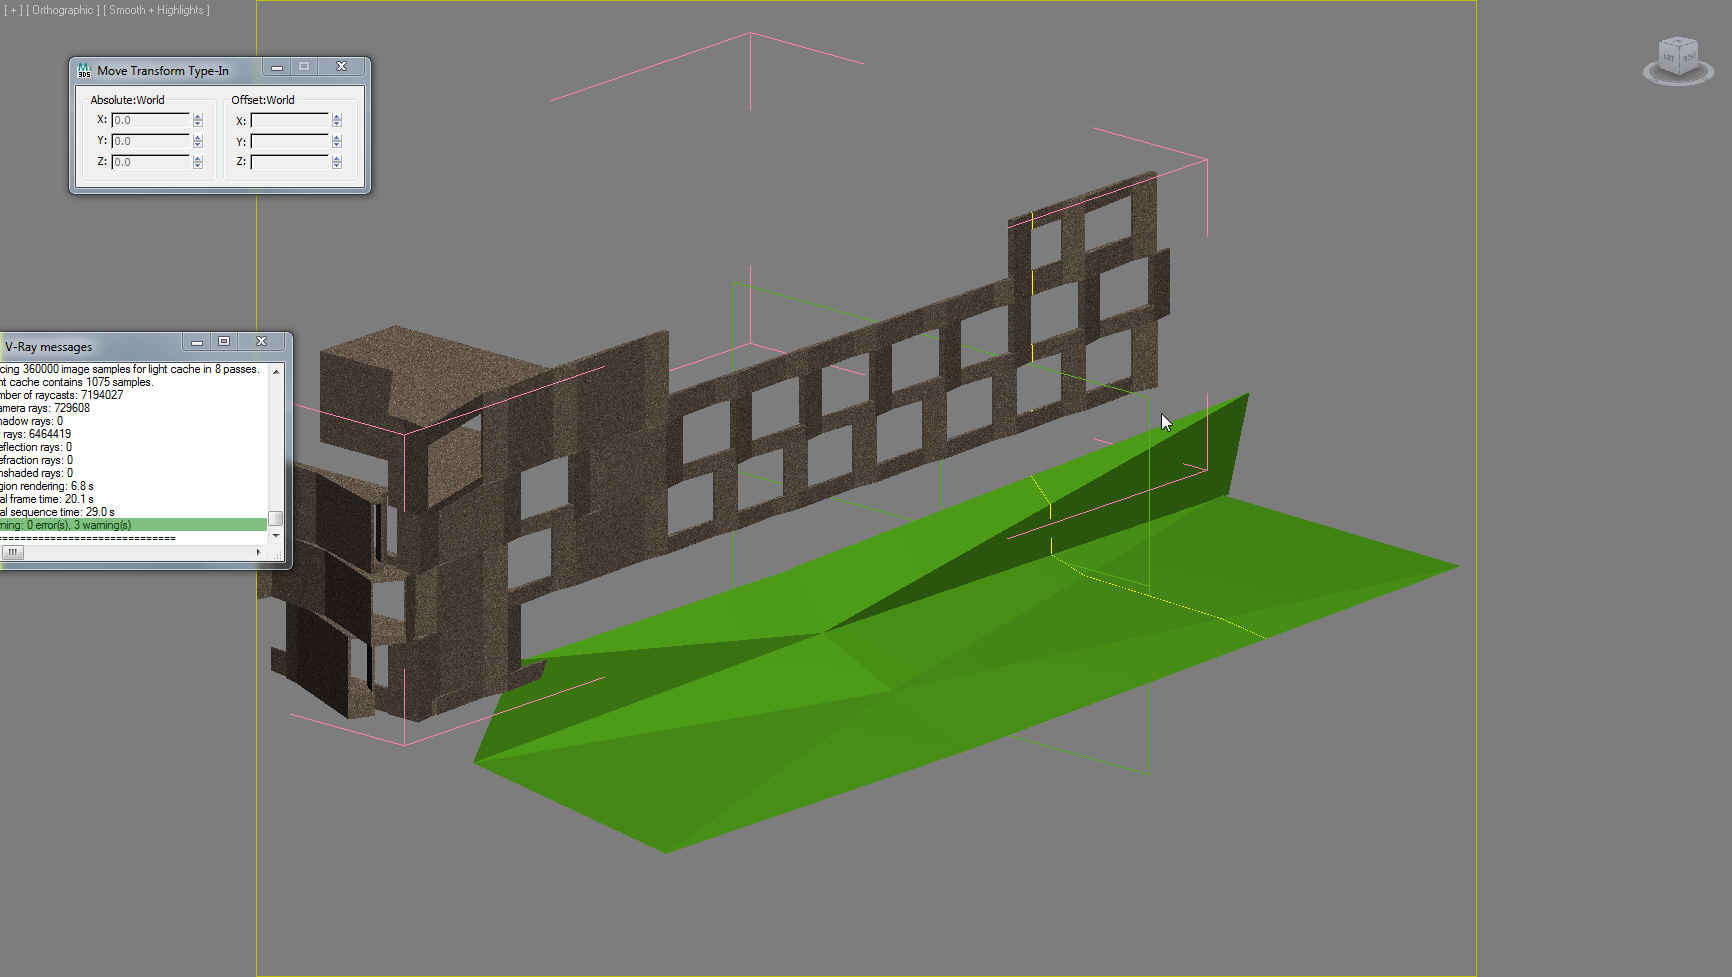
Task: Click V-Ray messages vertical scrollbar thumb
Action: click(x=276, y=518)
